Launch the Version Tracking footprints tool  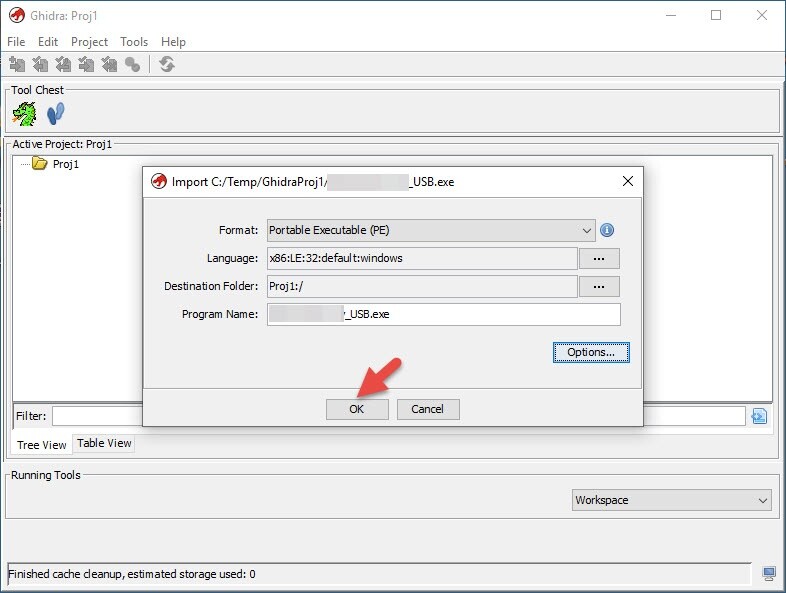55,113
